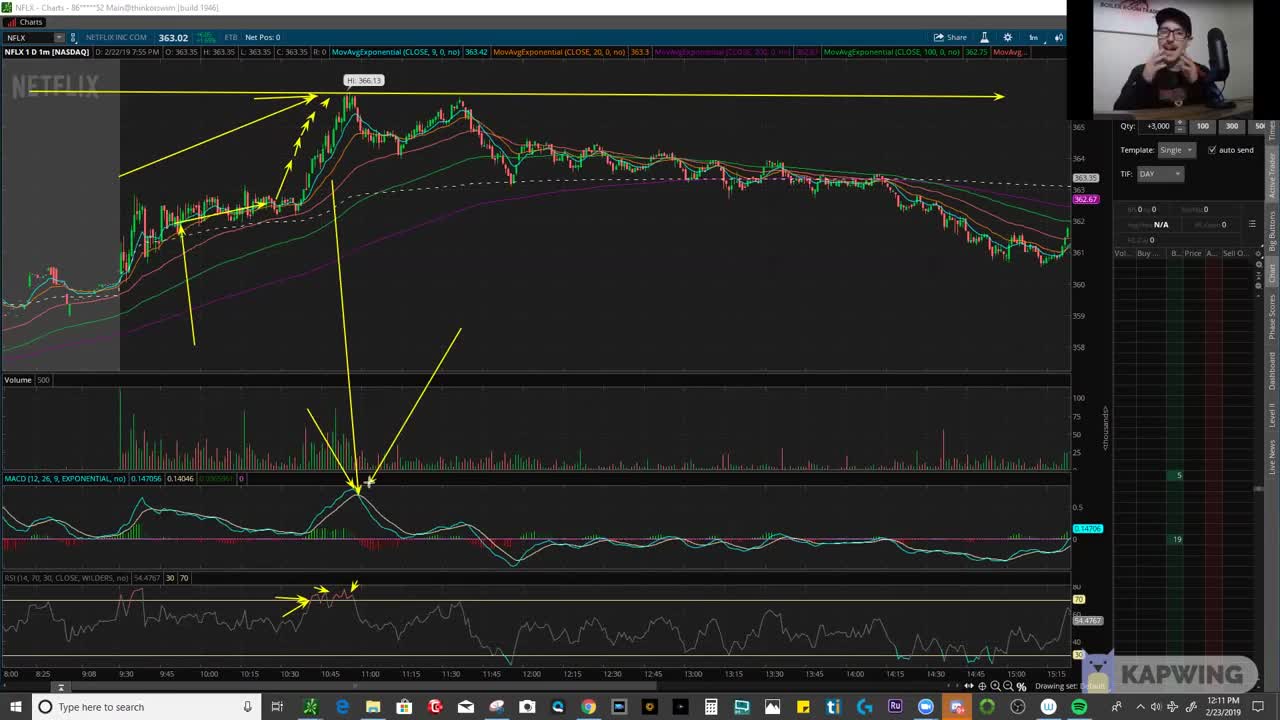Click the Buy column header
The width and height of the screenshot is (1280, 720).
(1148, 253)
